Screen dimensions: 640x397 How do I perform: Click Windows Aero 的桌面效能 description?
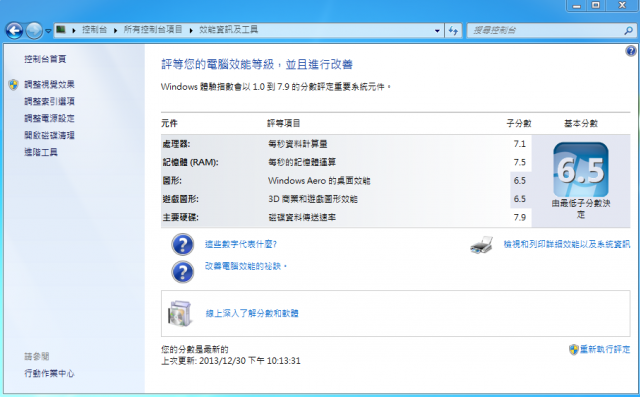(x=319, y=181)
